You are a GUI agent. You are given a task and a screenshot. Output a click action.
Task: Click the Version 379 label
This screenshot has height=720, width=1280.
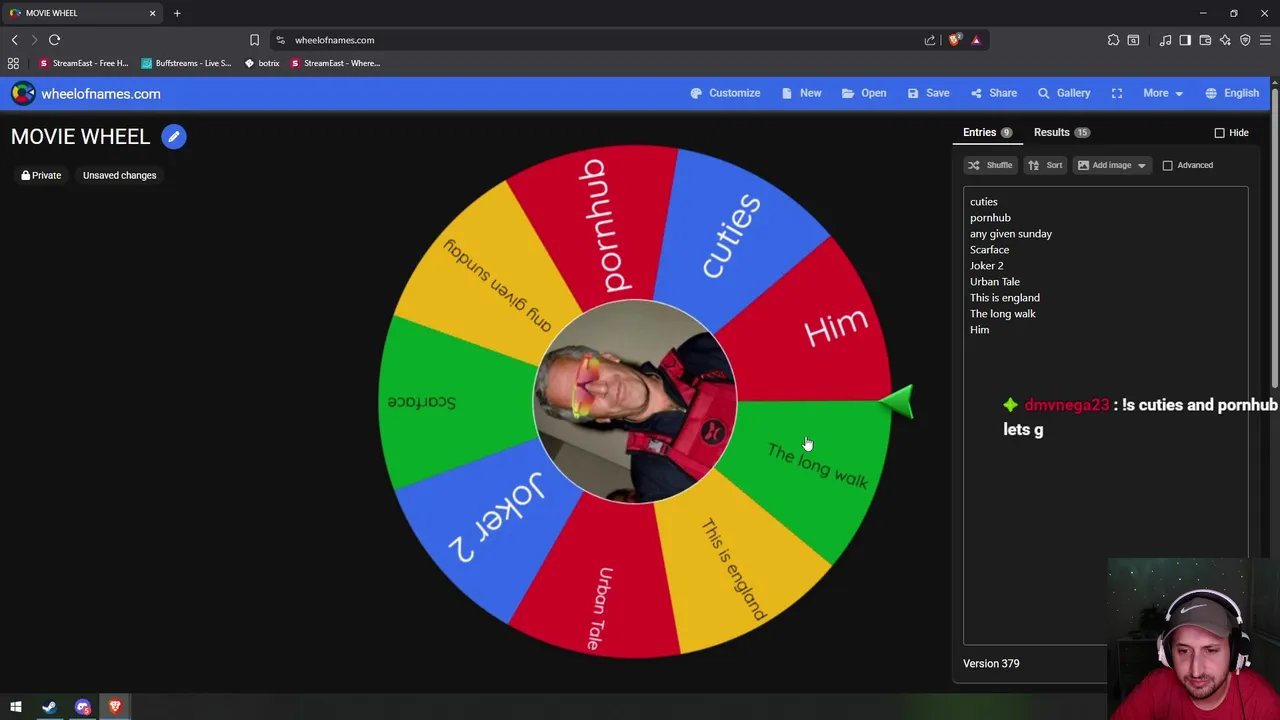(x=991, y=664)
